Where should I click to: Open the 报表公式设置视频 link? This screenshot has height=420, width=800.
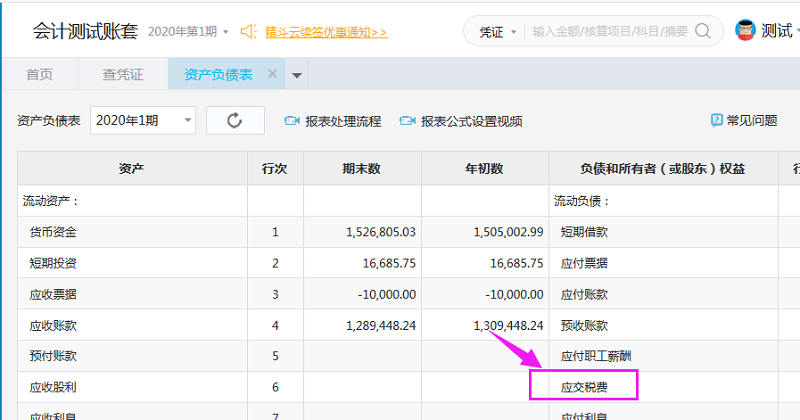pyautogui.click(x=471, y=121)
